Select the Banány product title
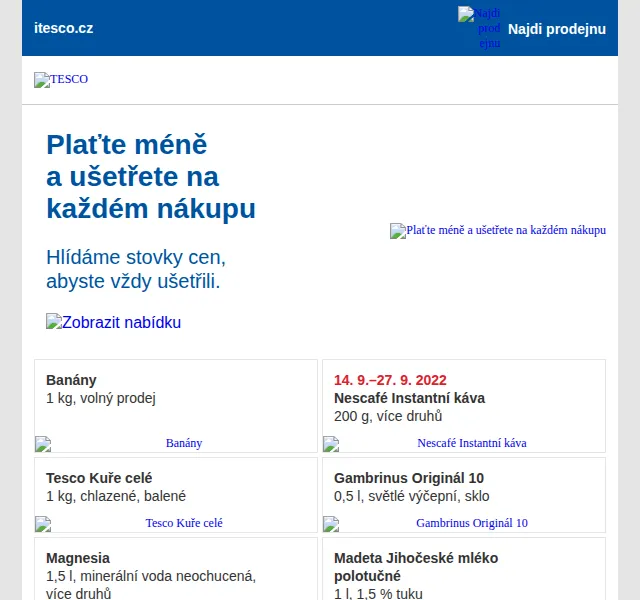Viewport: 640px width, 600px height. click(x=71, y=380)
